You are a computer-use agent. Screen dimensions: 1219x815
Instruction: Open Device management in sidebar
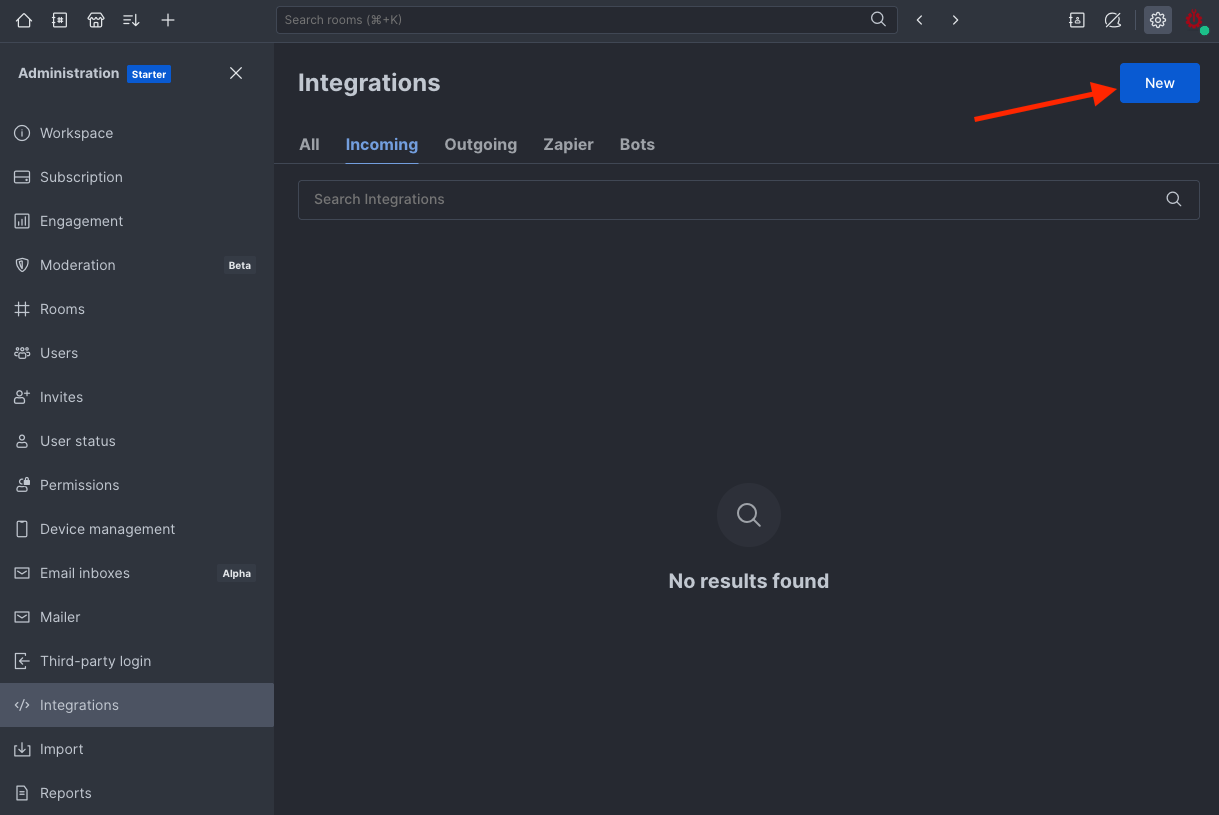[107, 529]
